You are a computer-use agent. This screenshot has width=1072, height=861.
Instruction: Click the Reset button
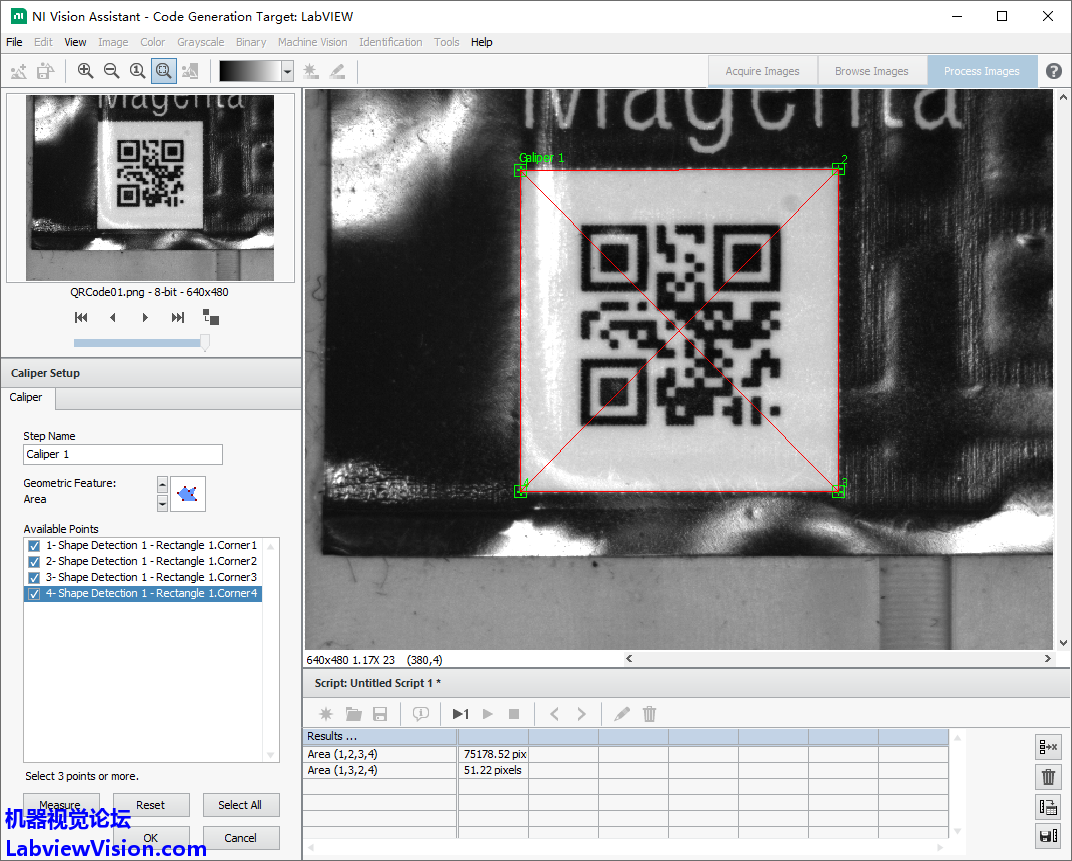pyautogui.click(x=151, y=805)
